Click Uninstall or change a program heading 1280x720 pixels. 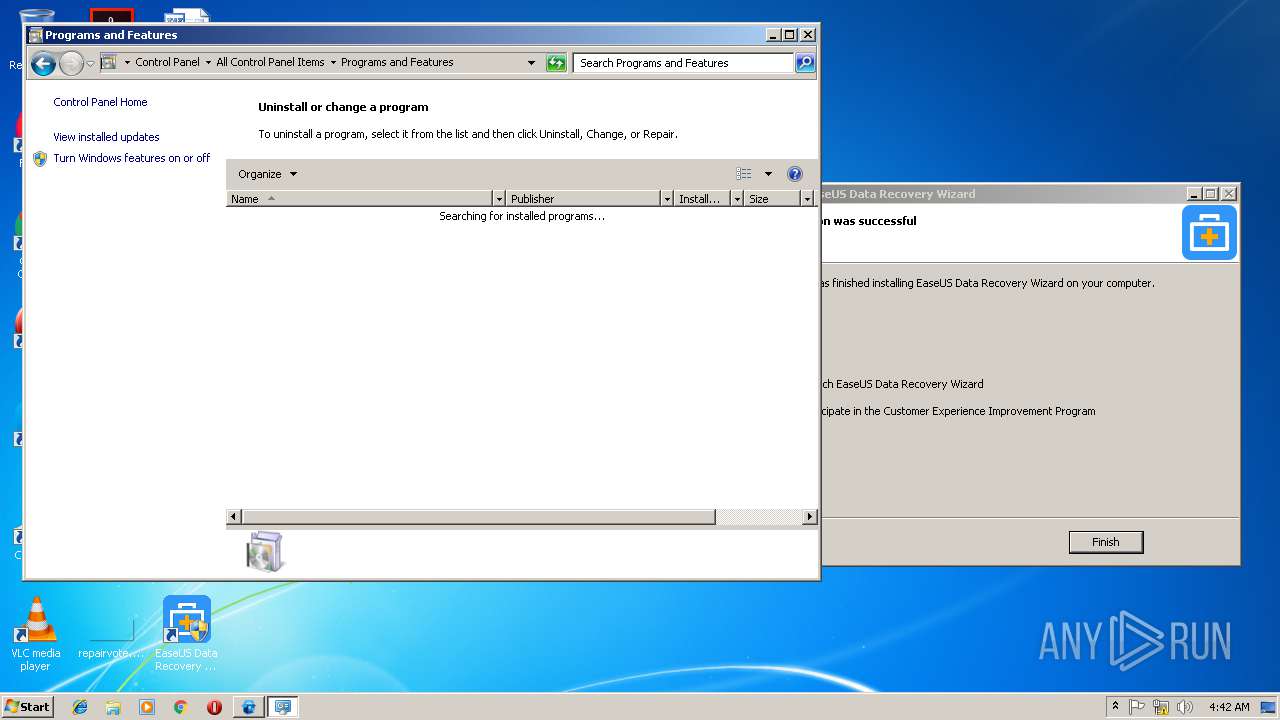click(x=343, y=107)
